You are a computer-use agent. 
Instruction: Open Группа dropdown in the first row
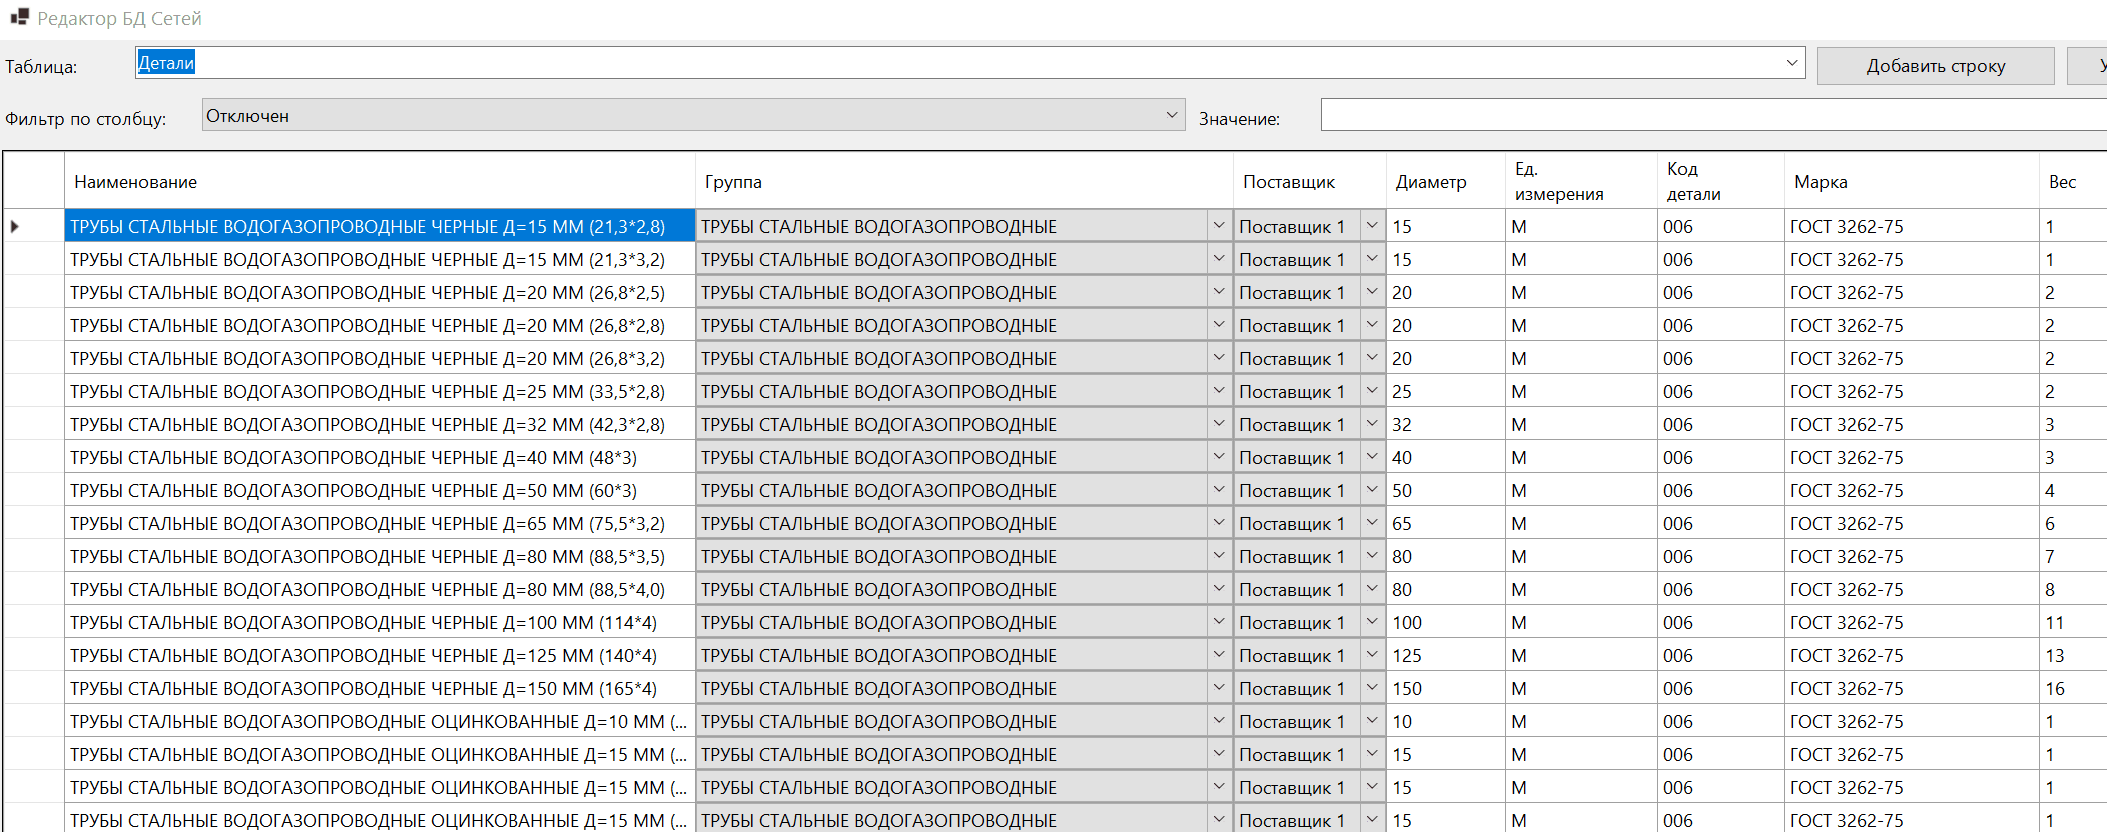tap(1218, 226)
